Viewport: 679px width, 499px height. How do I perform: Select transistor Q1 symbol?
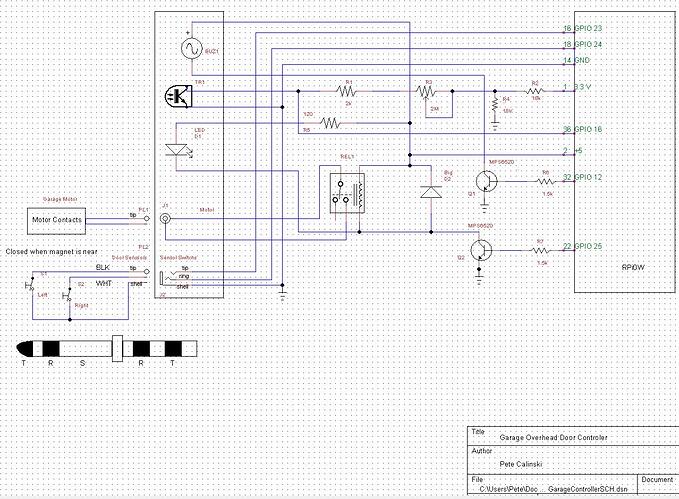tap(486, 181)
